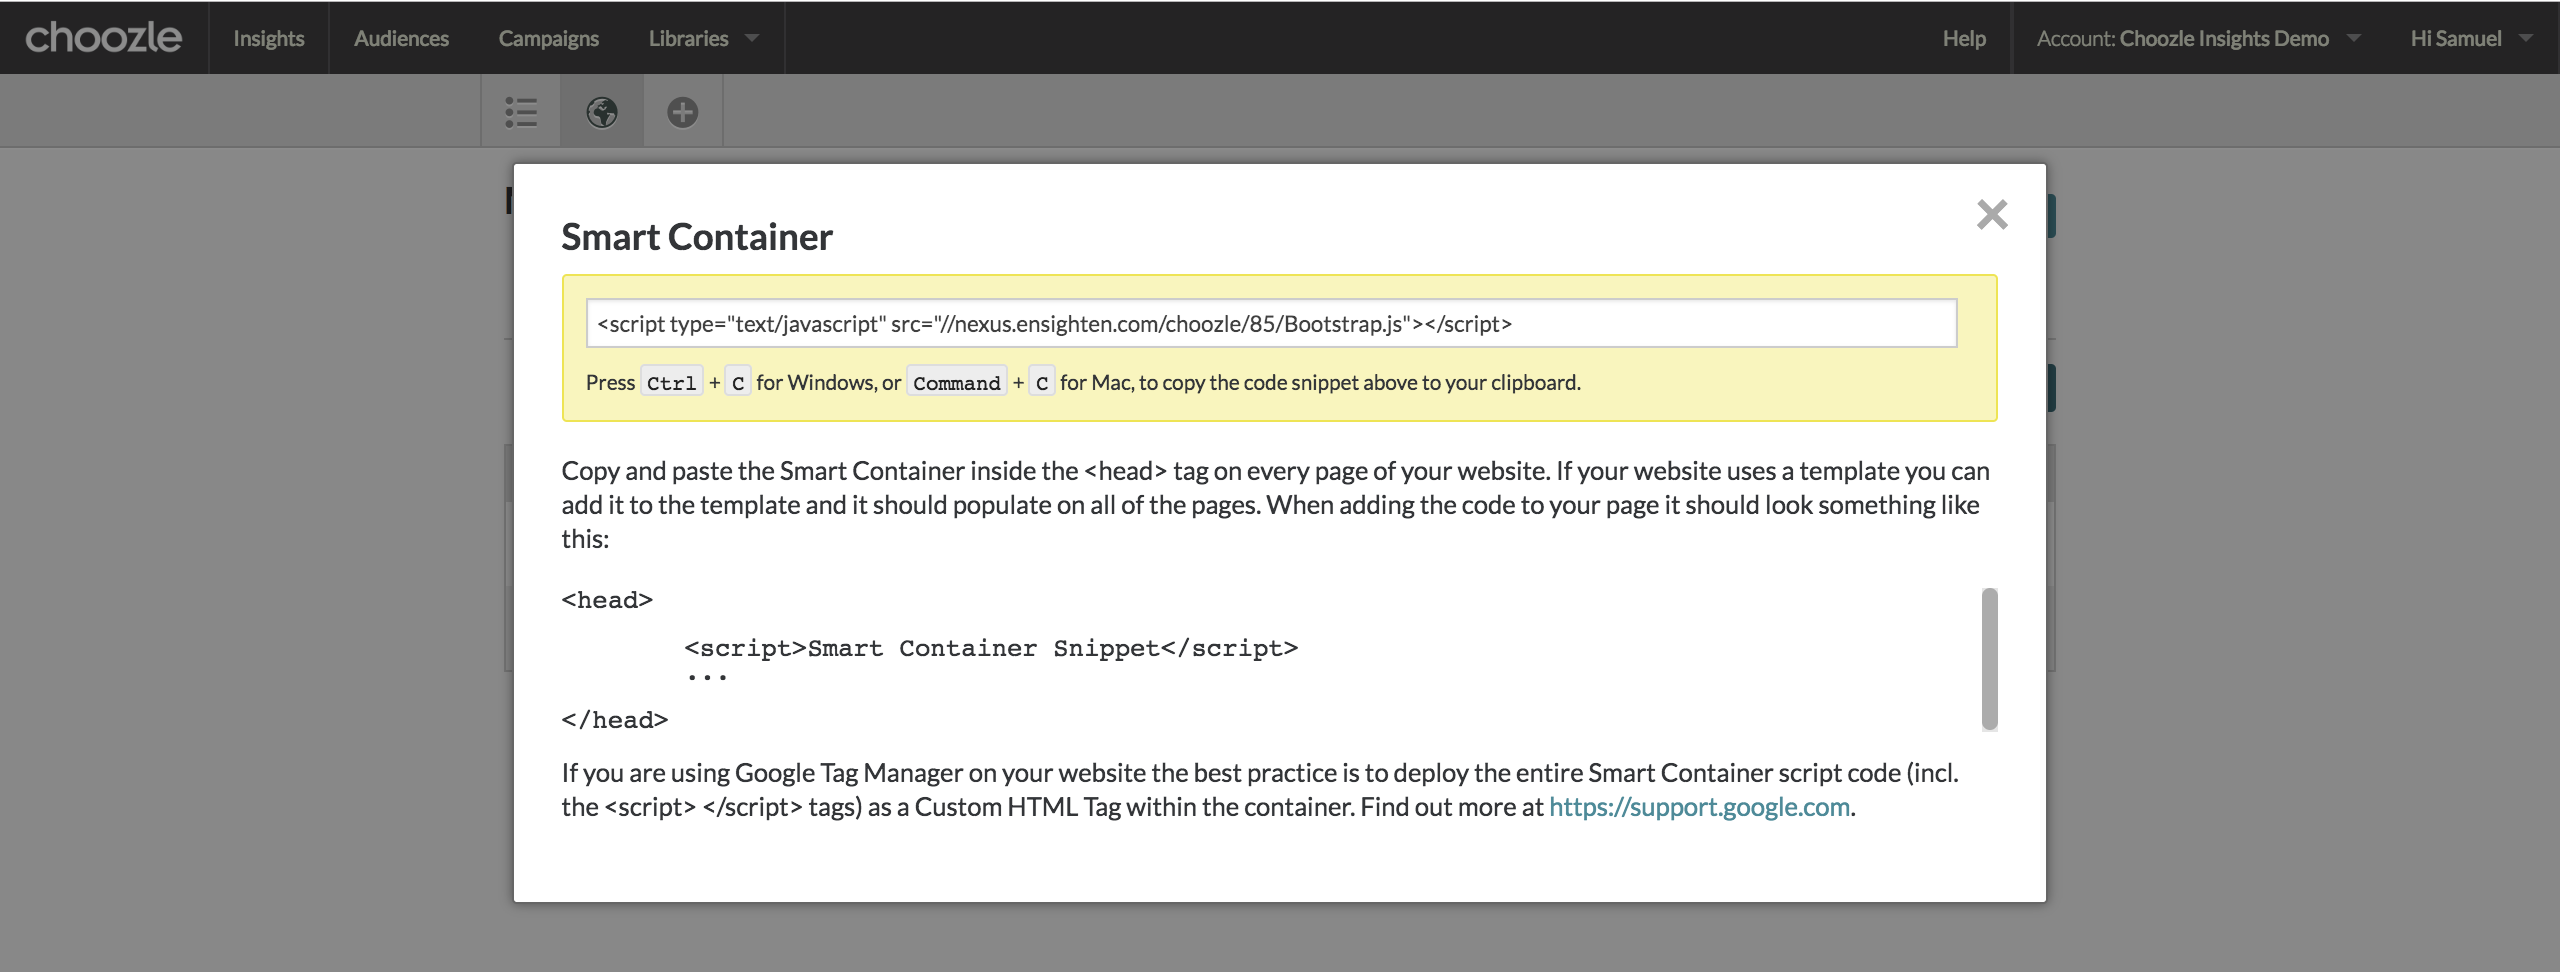2560x972 pixels.
Task: Expand the Libraries dropdown
Action: (704, 38)
